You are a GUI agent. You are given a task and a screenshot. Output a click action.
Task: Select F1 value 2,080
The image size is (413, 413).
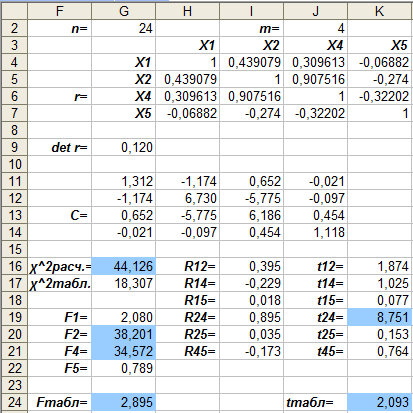(123, 317)
